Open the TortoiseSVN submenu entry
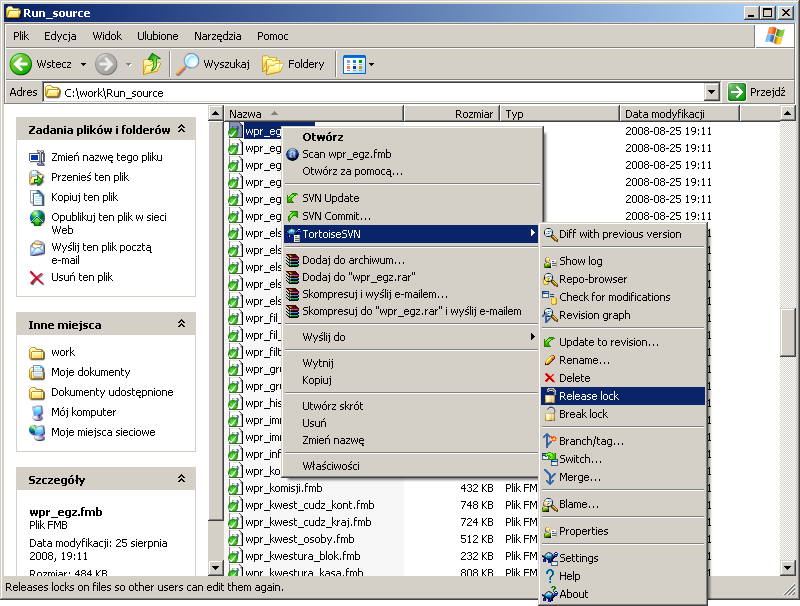The height and width of the screenshot is (606, 800). [412, 234]
